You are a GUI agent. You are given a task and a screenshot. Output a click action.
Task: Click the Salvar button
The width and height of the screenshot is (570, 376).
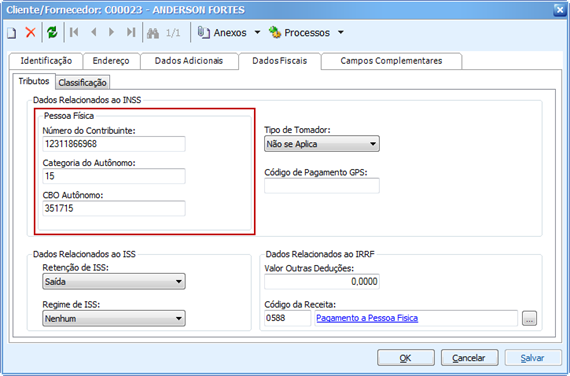[x=533, y=358]
